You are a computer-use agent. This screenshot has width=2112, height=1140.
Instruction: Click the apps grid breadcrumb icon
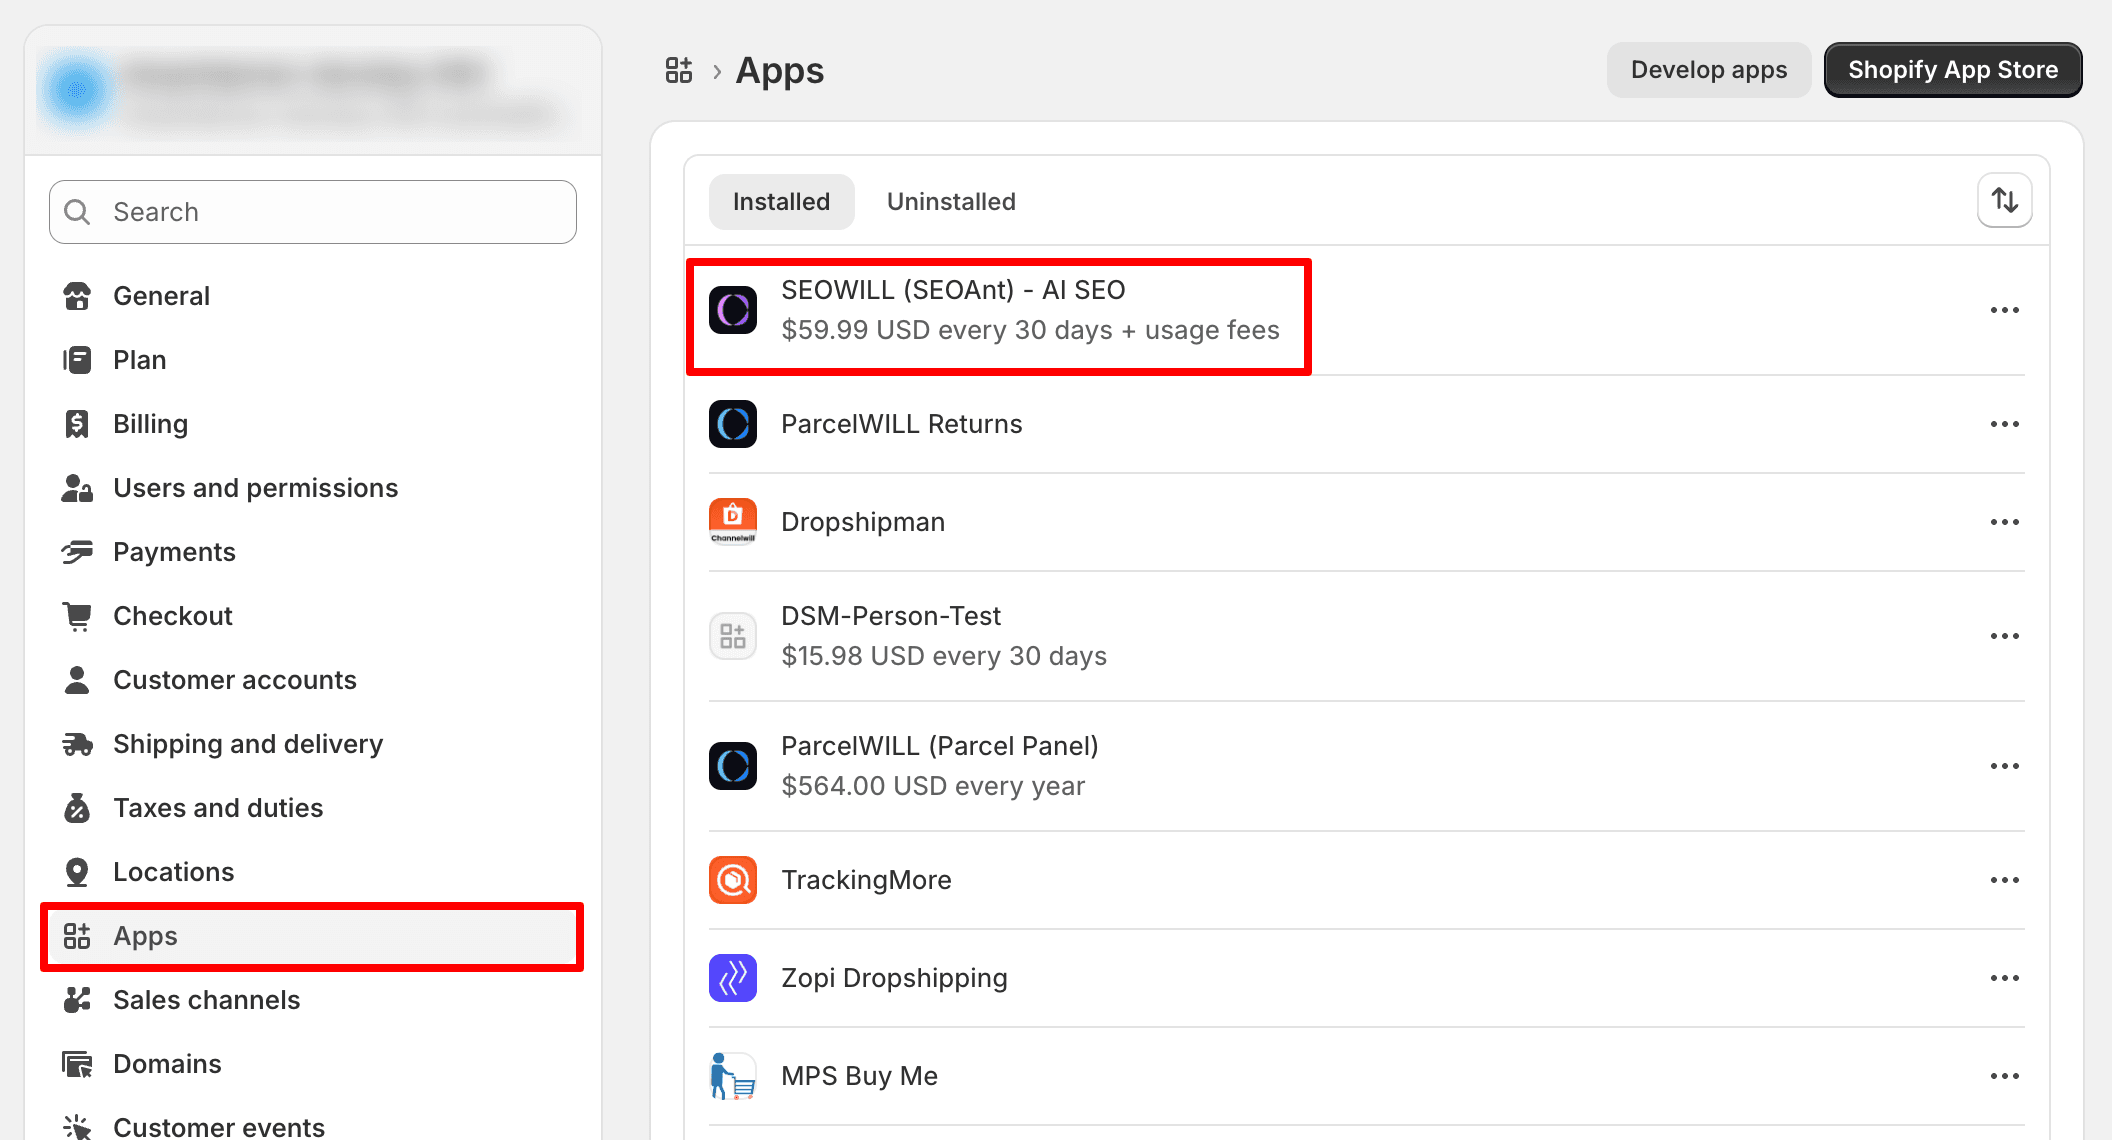679,70
